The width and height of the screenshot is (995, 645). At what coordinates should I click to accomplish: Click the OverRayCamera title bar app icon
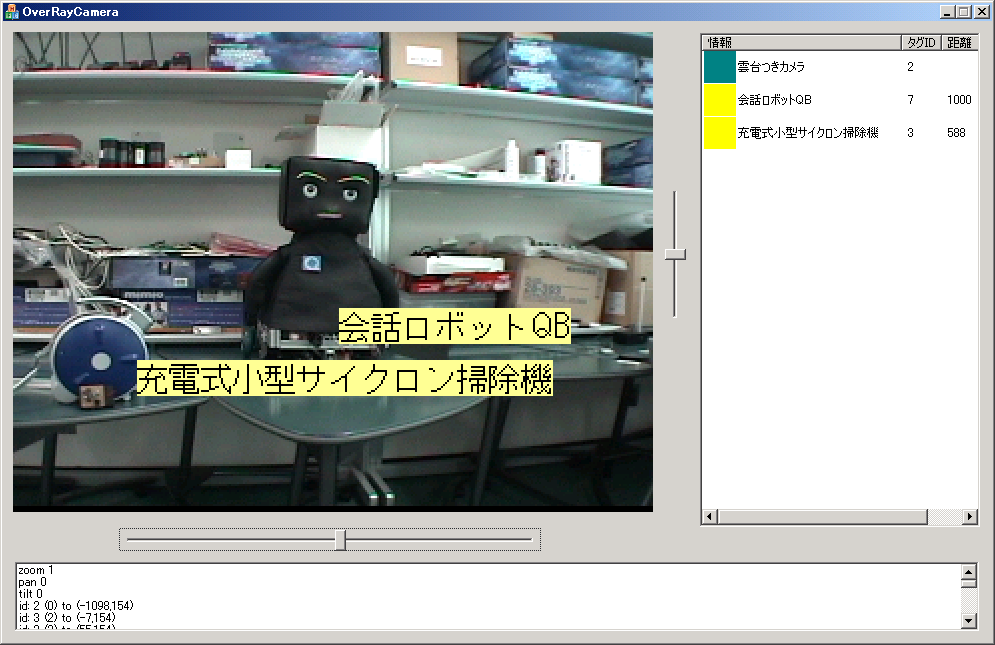[x=11, y=11]
